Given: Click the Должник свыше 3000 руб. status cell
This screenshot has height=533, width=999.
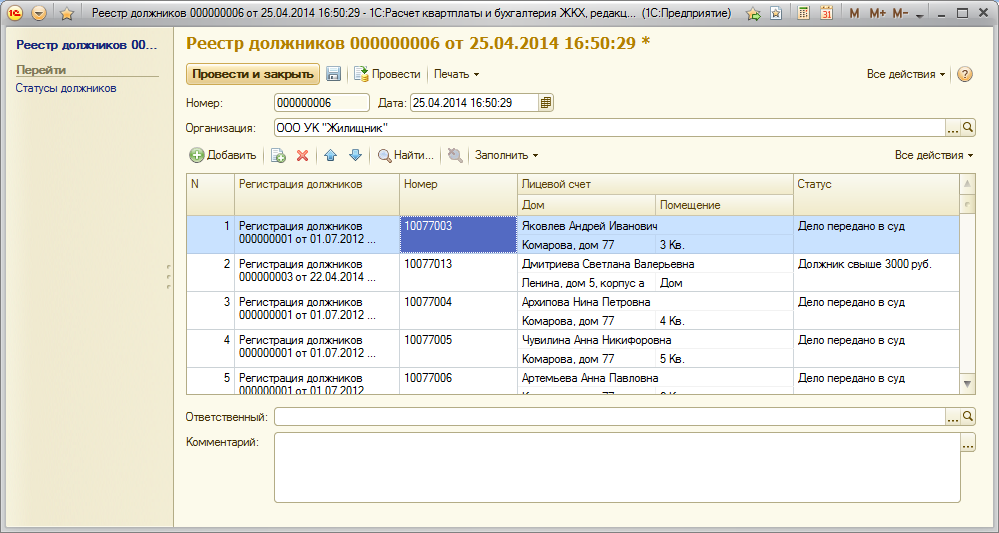Looking at the screenshot, I should point(876,273).
